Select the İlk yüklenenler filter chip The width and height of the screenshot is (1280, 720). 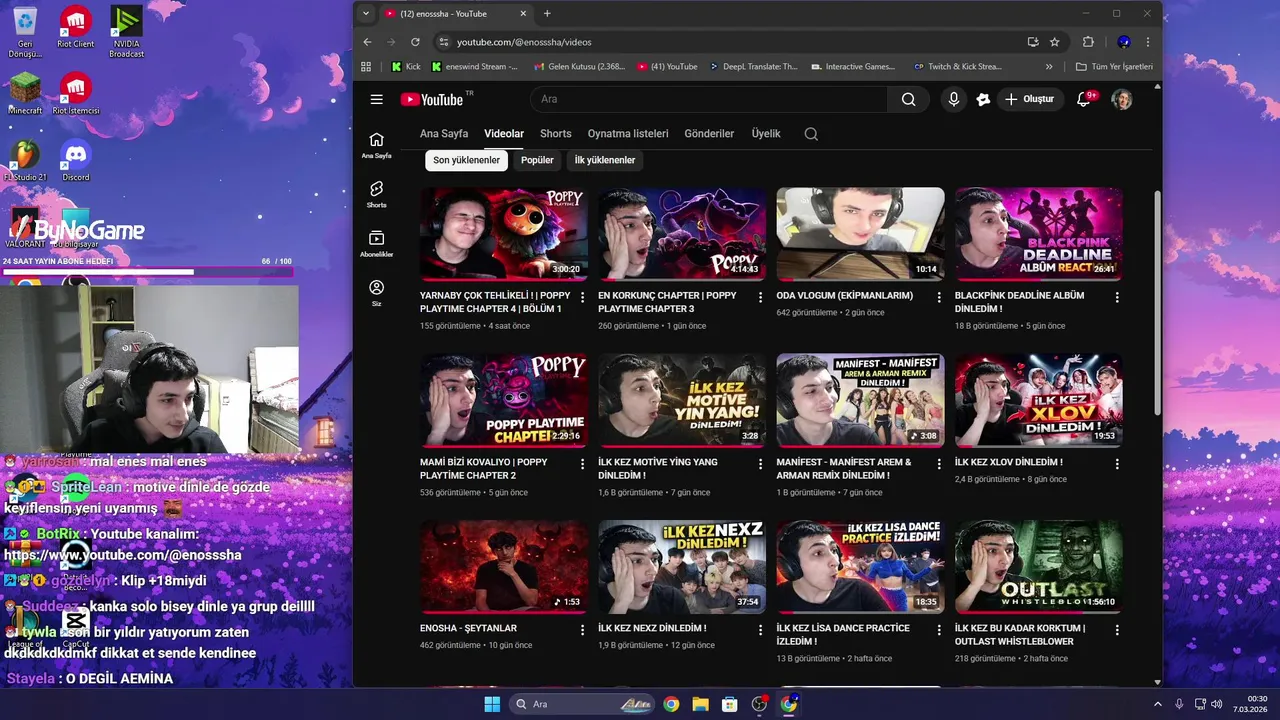[x=605, y=160]
